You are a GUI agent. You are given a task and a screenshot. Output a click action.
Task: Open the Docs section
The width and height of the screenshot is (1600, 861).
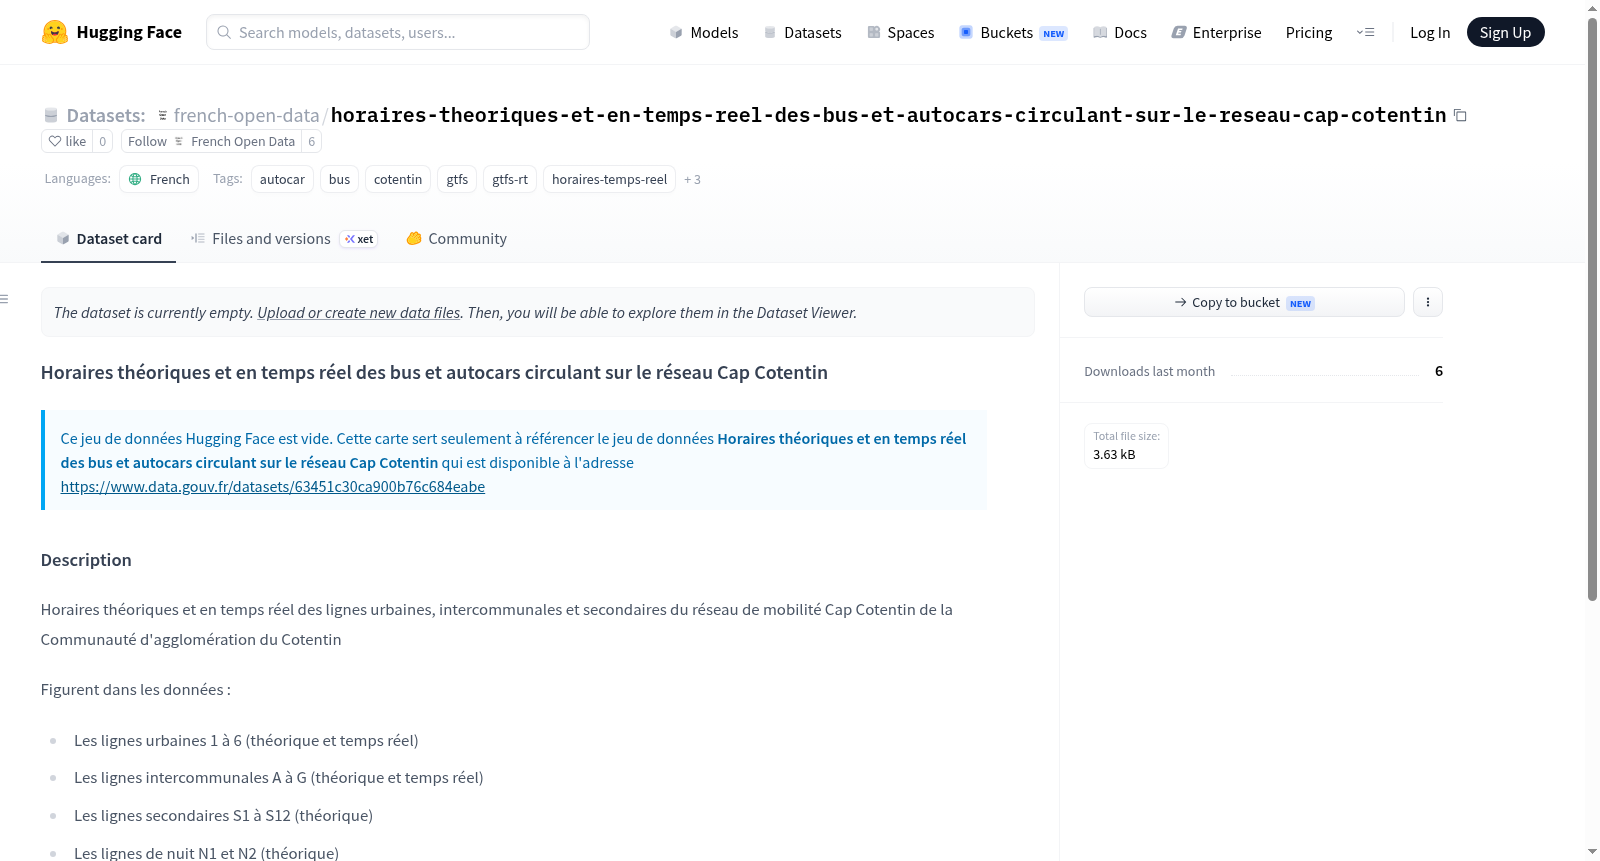click(1120, 32)
